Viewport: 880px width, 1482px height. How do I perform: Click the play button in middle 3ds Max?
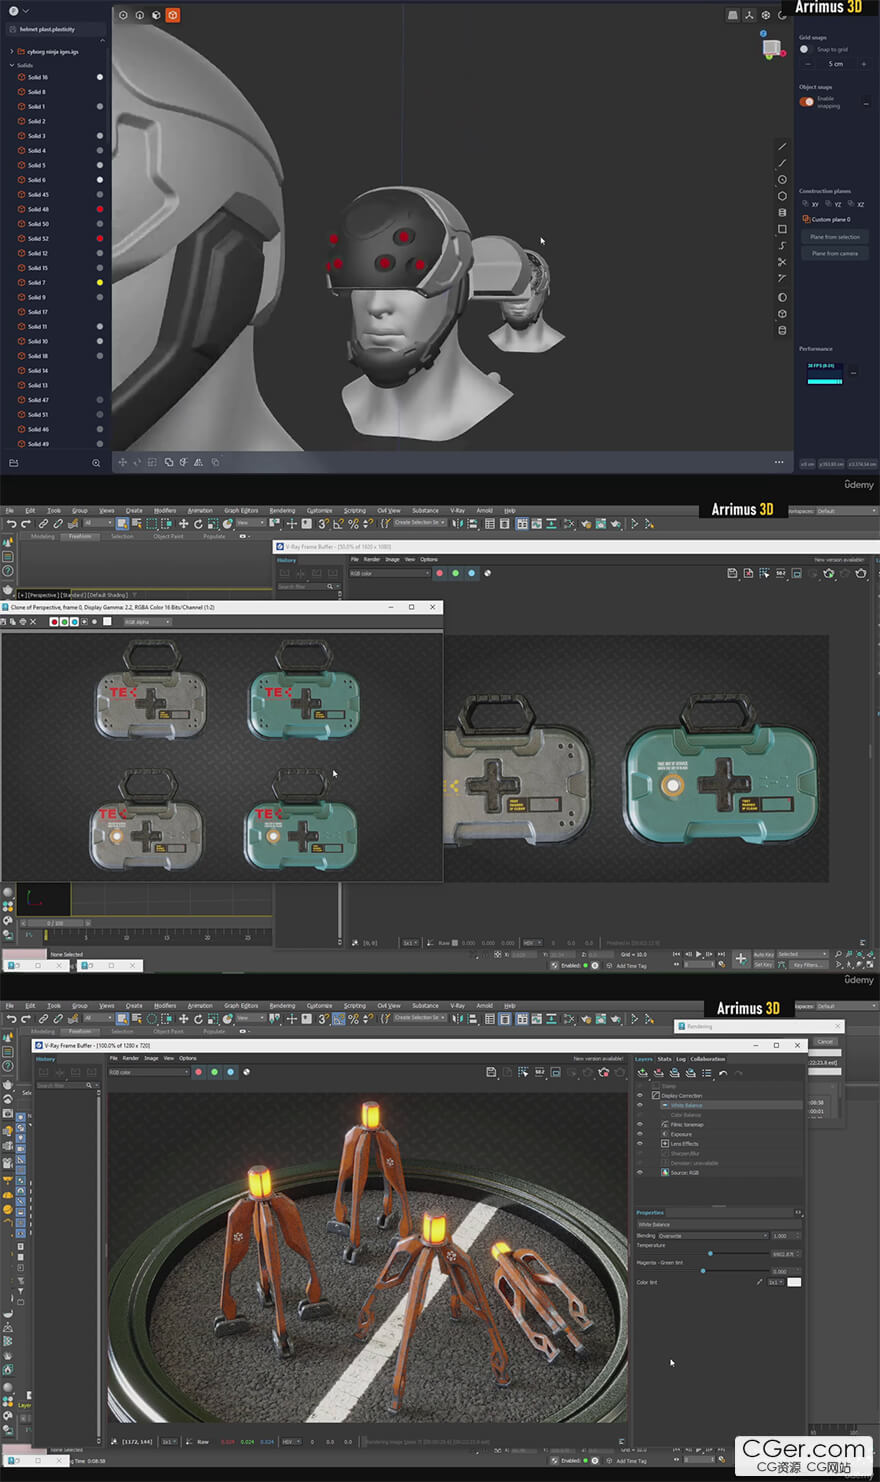[698, 955]
